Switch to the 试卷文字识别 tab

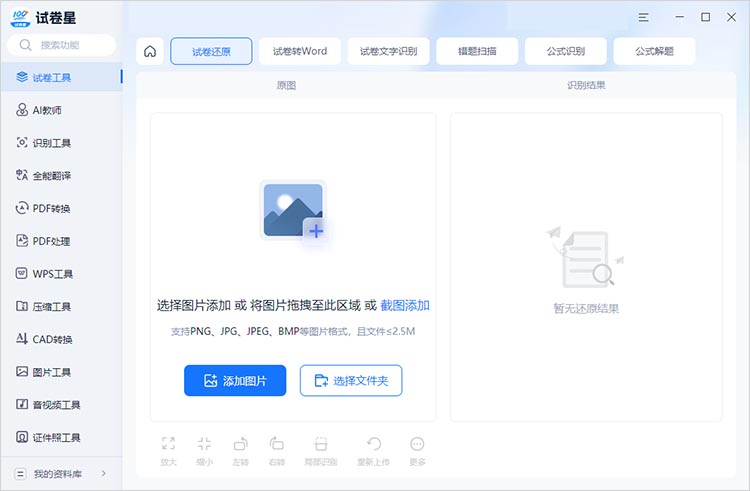tap(388, 51)
